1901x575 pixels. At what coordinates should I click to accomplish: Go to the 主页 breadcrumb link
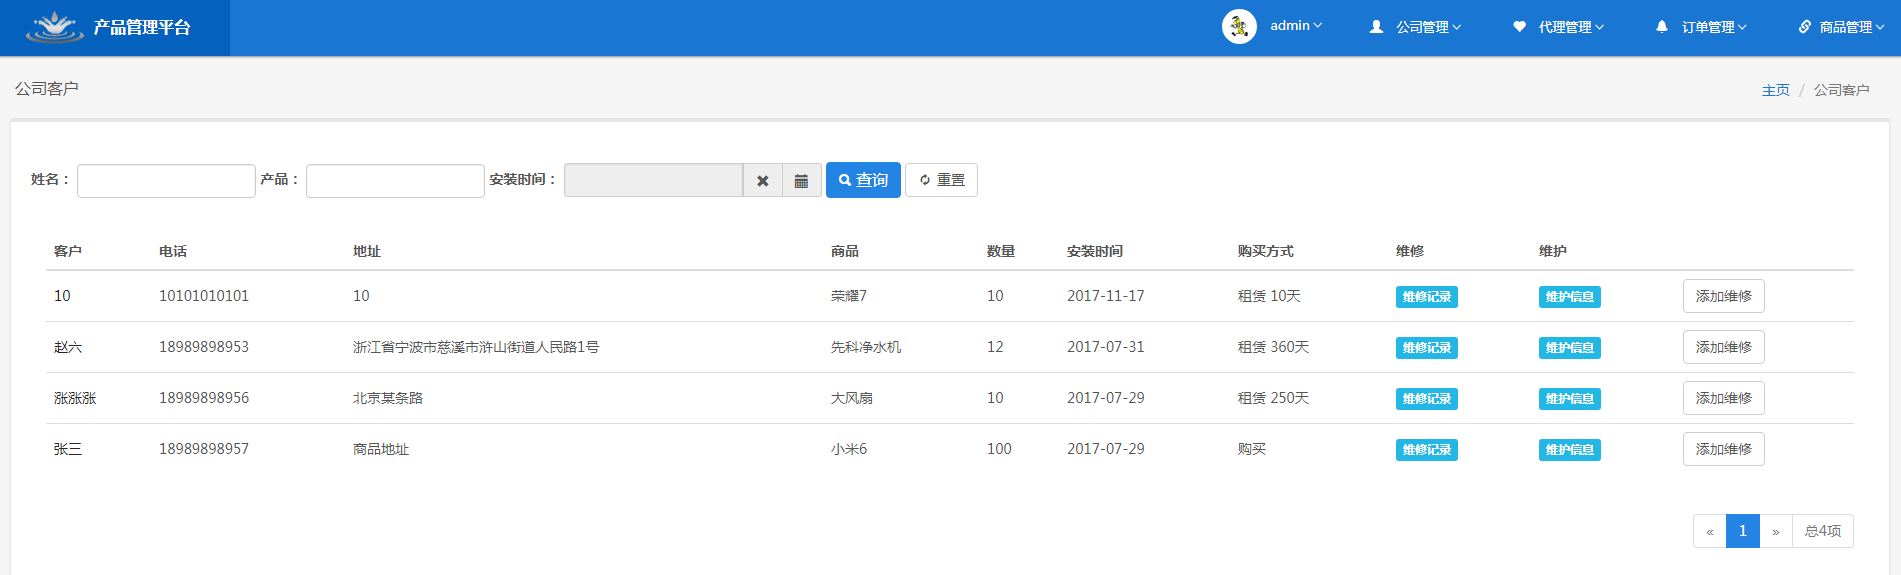(x=1775, y=90)
